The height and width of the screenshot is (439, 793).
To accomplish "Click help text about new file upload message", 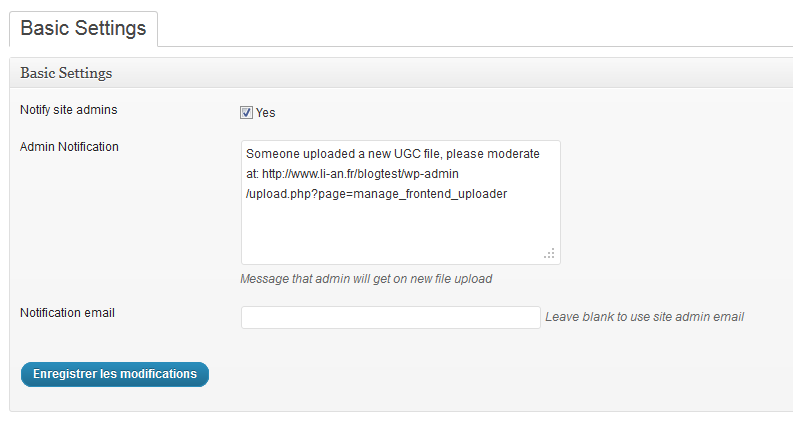I will [x=366, y=279].
